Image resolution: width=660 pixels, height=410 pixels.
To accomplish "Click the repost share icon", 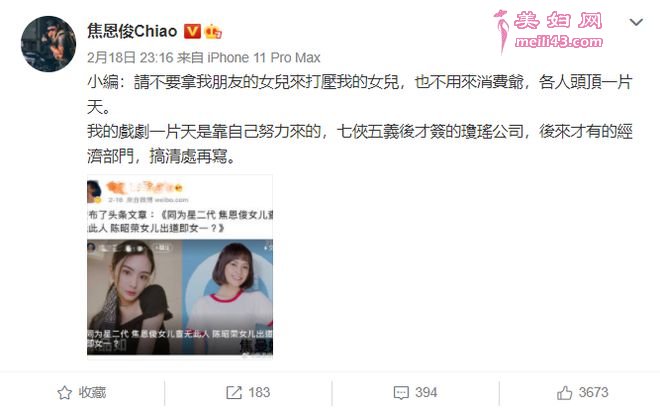I will [x=234, y=393].
